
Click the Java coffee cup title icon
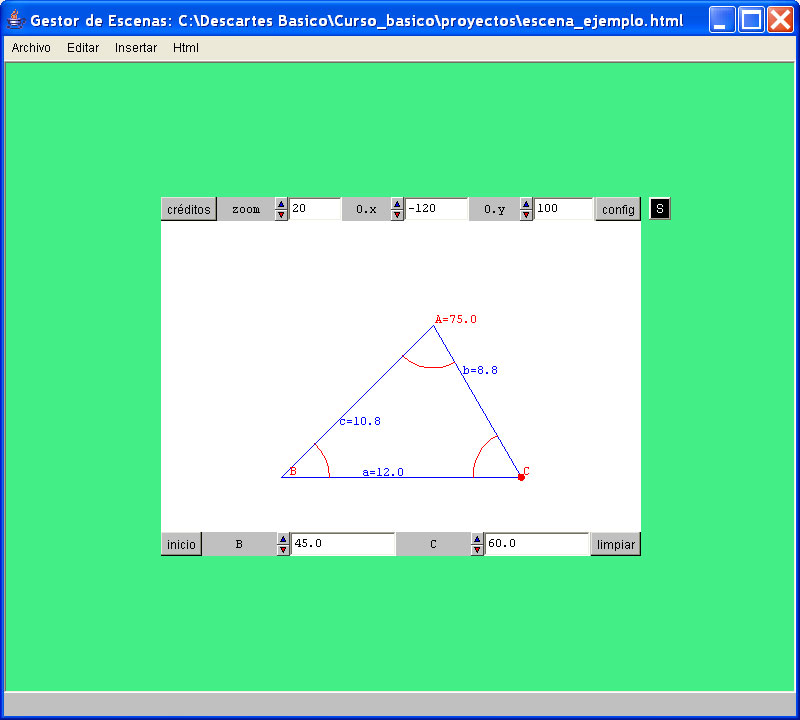click(x=16, y=20)
